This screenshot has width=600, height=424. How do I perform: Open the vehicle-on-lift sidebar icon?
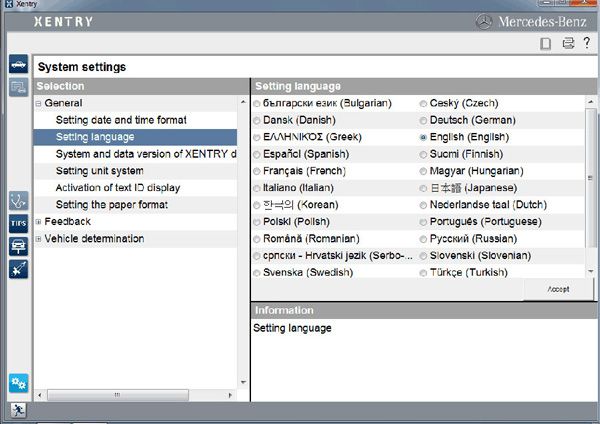point(18,246)
